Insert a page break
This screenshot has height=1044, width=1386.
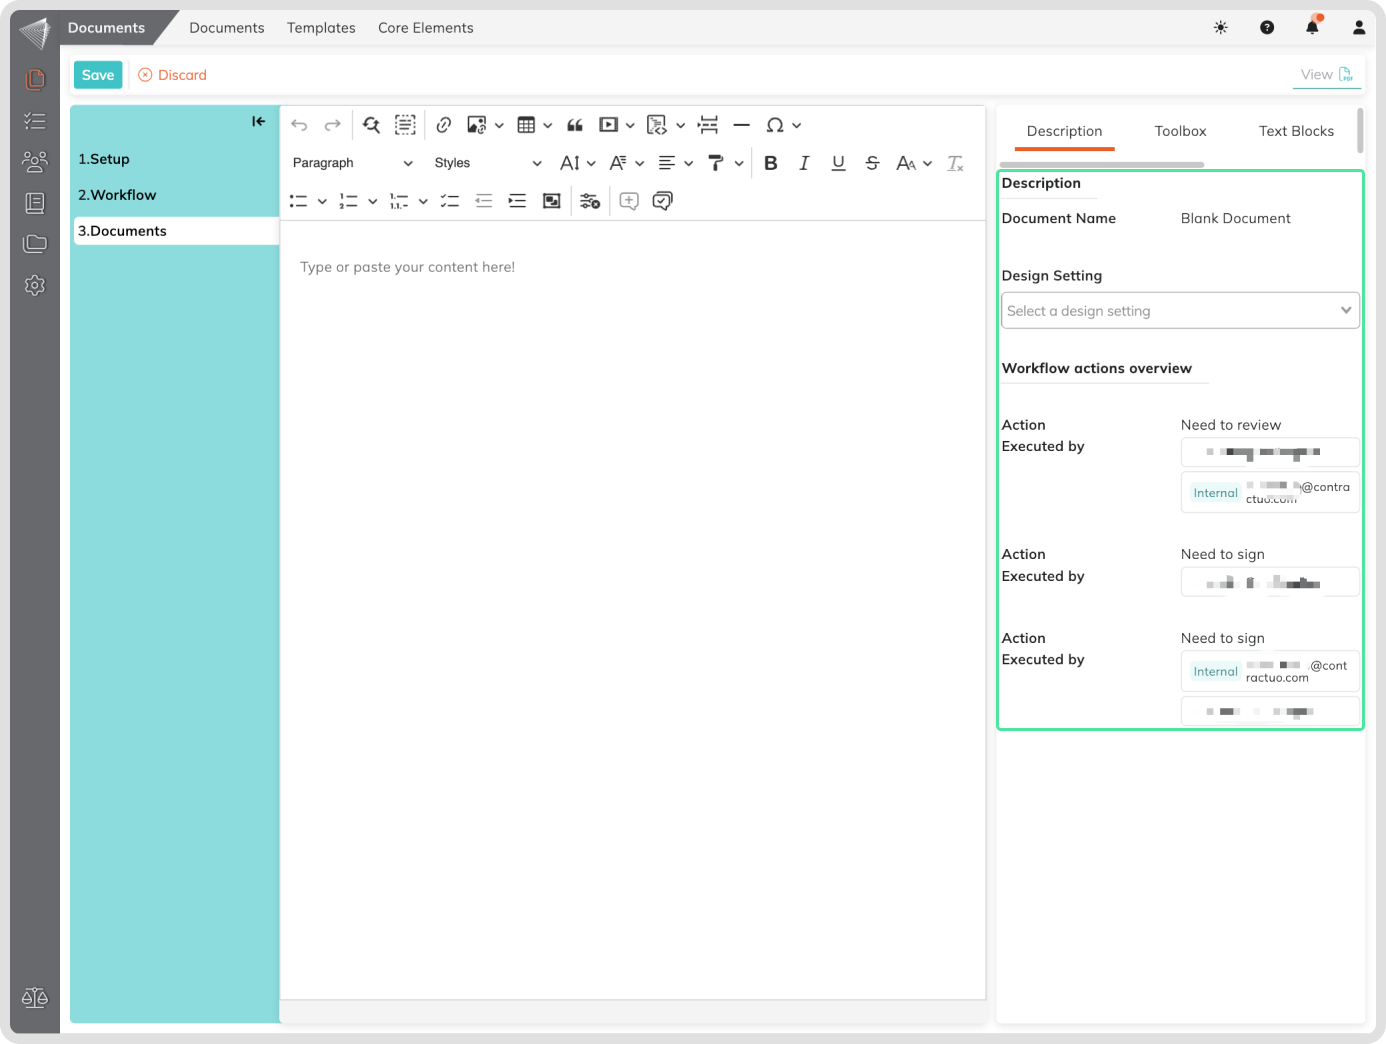click(x=708, y=125)
